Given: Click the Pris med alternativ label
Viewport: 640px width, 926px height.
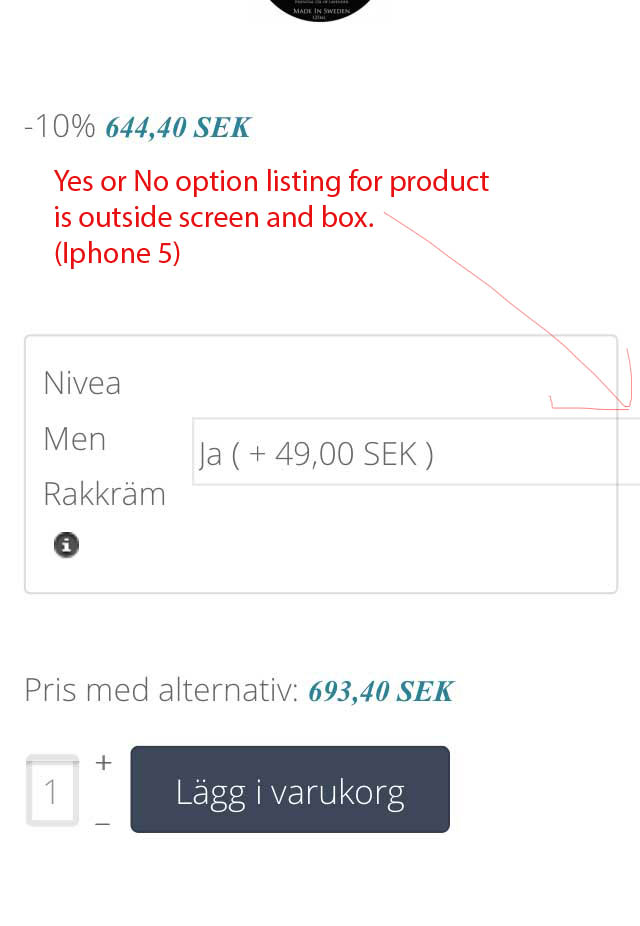Looking at the screenshot, I should click(161, 690).
